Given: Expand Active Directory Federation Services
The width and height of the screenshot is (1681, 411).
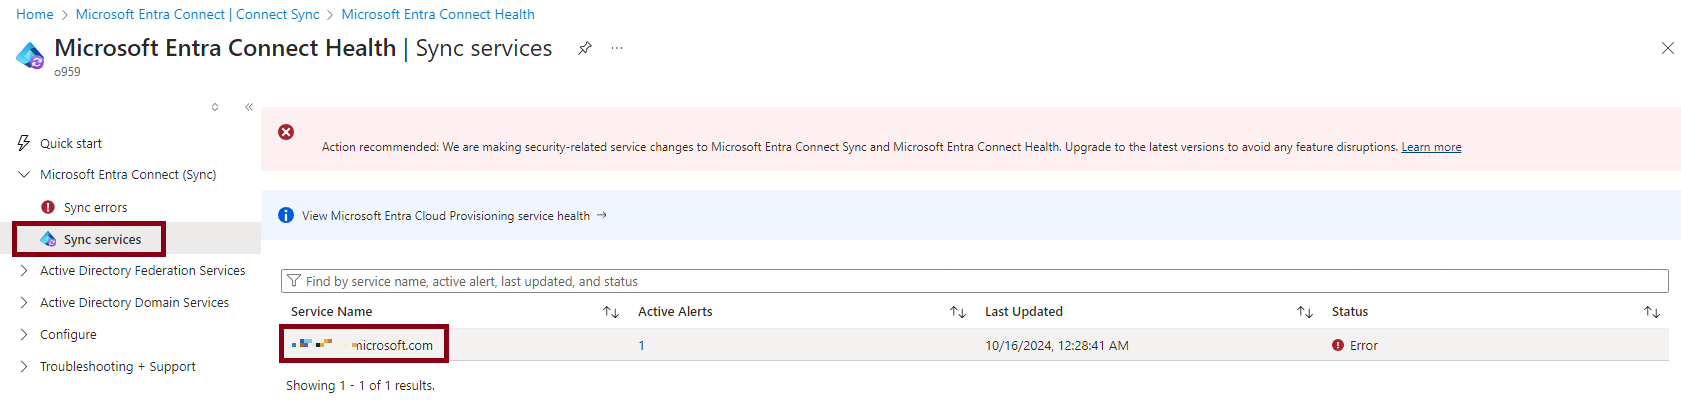Looking at the screenshot, I should (24, 270).
